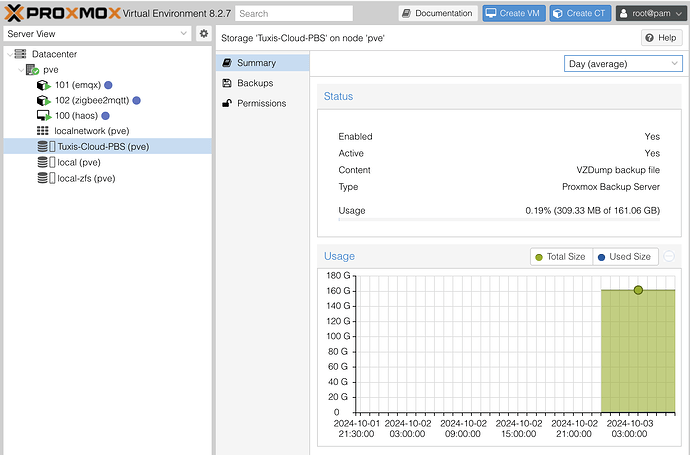This screenshot has height=455, width=690.
Task: Click the root@pam user icon
Action: coord(624,13)
